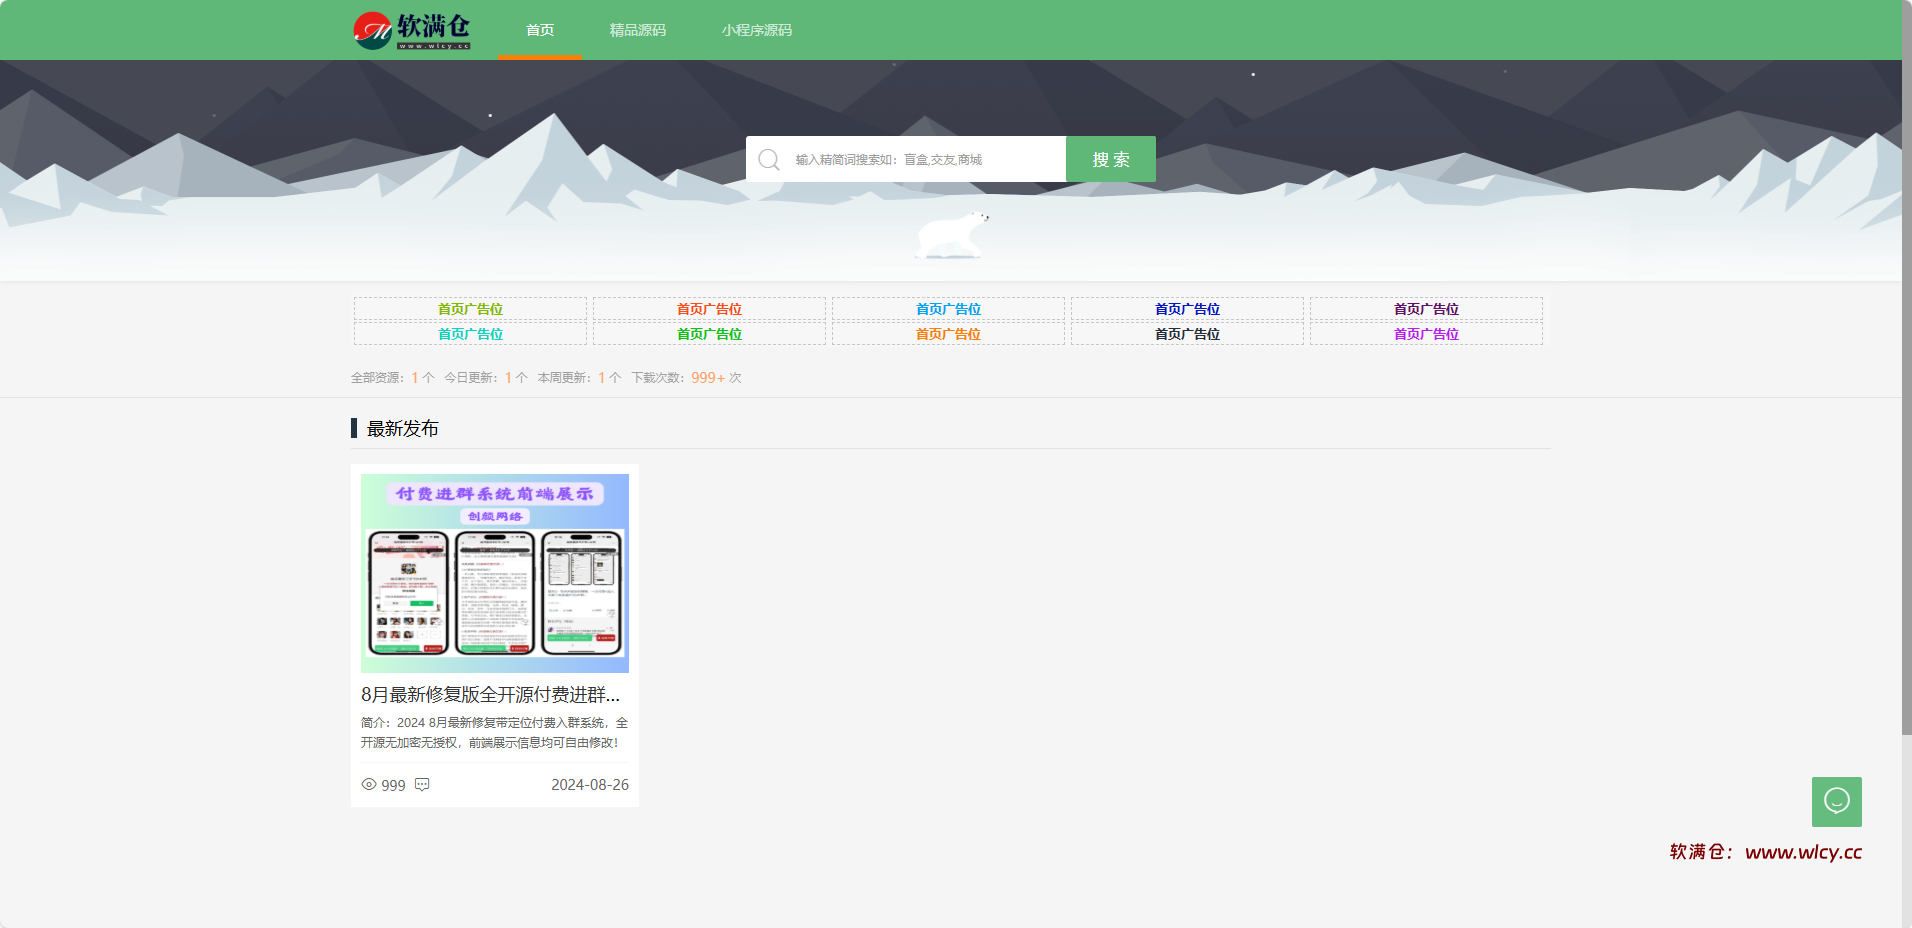Open the orange 首页广告位 ad link
1912x928 pixels.
tap(948, 334)
